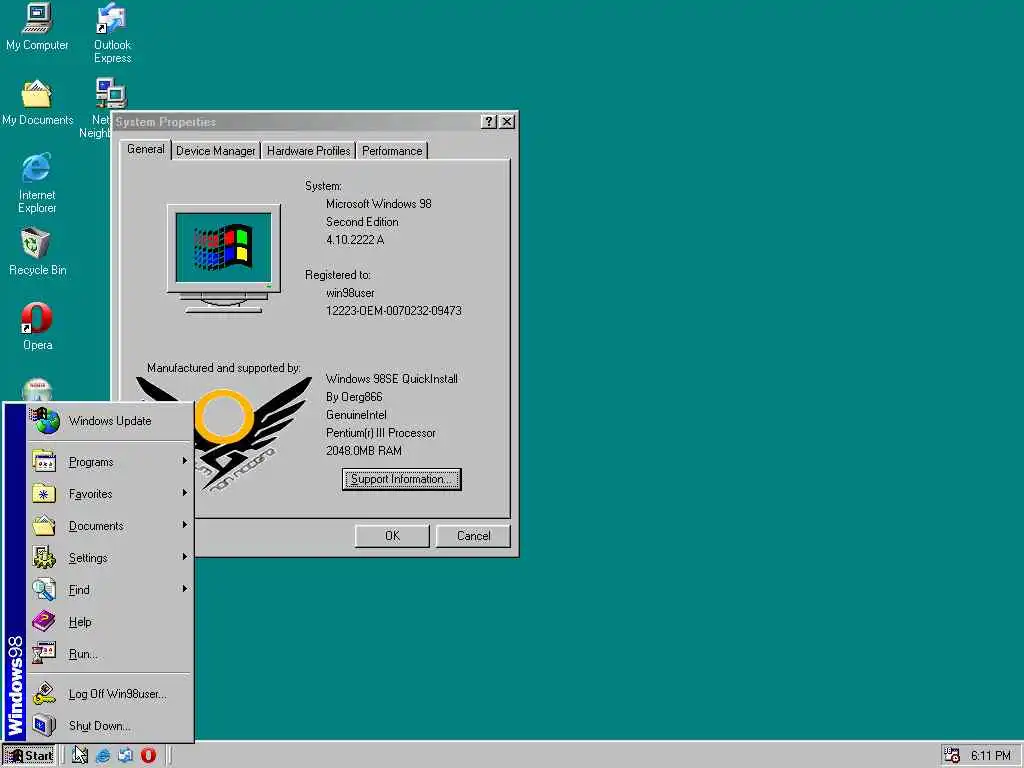
Task: Close the System Properties window
Action: pyautogui.click(x=507, y=121)
